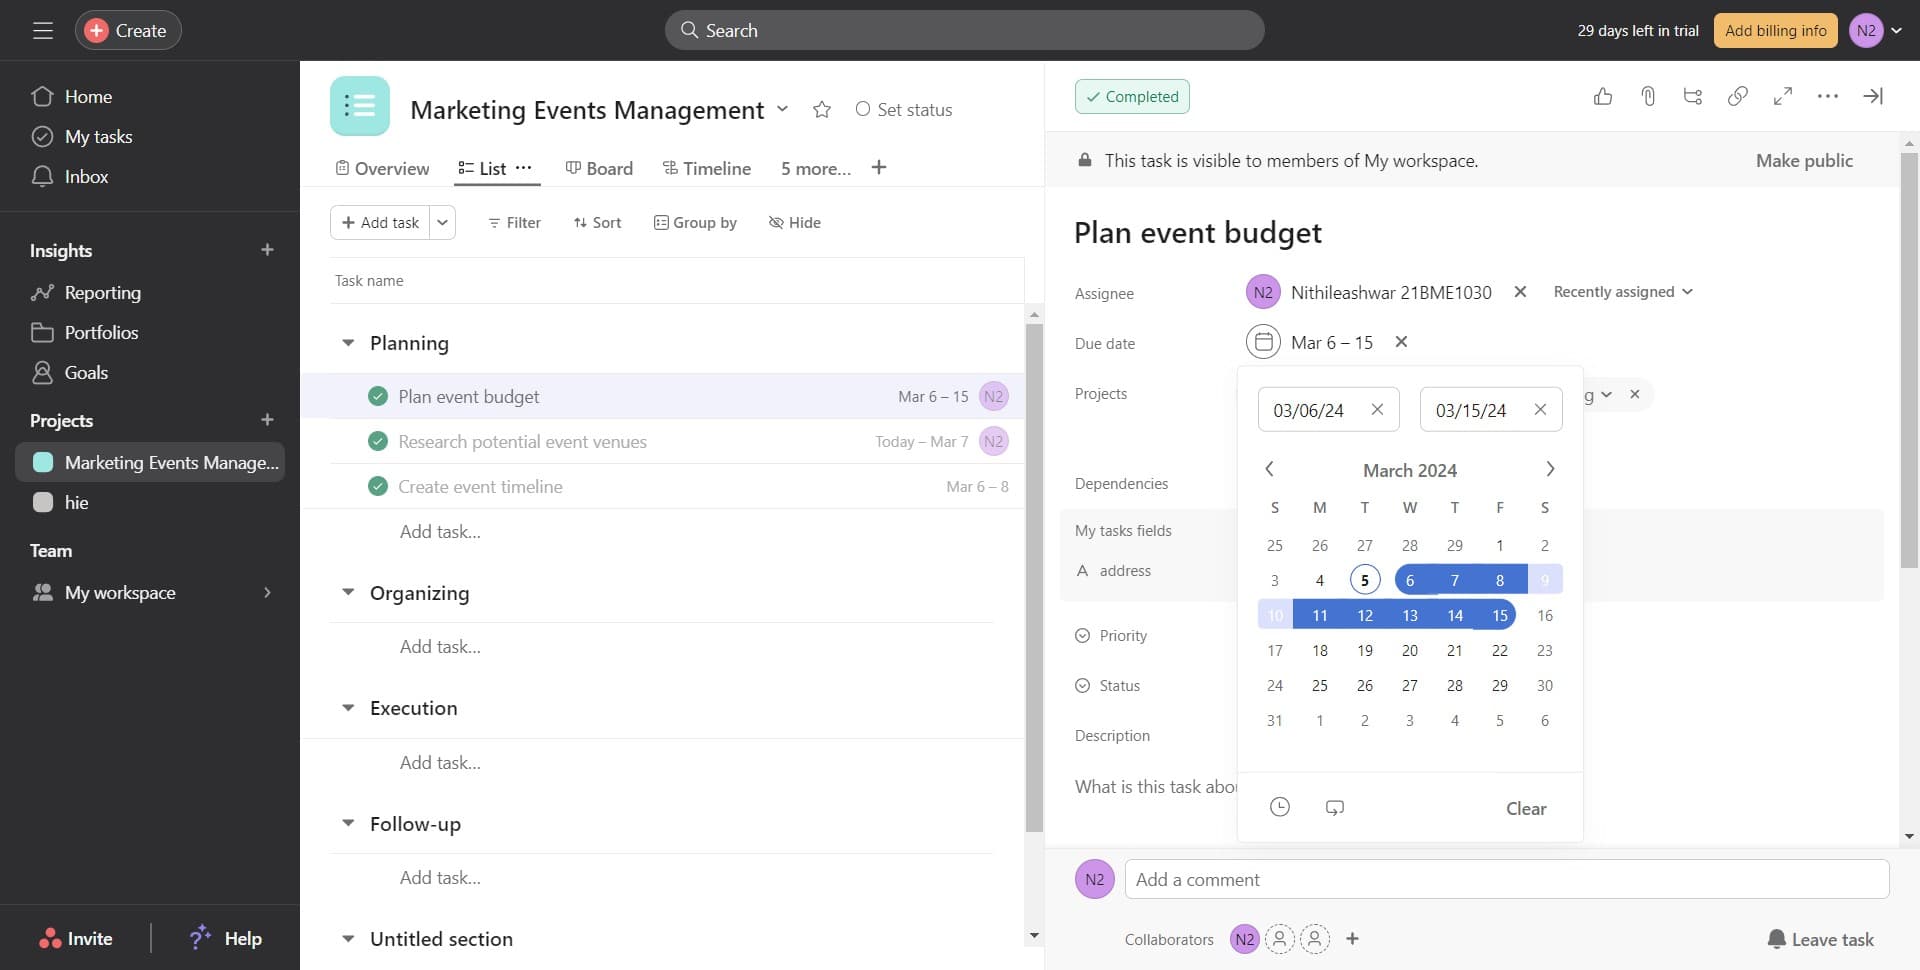
Task: Click the subtask icon in task header
Action: tap(1693, 96)
